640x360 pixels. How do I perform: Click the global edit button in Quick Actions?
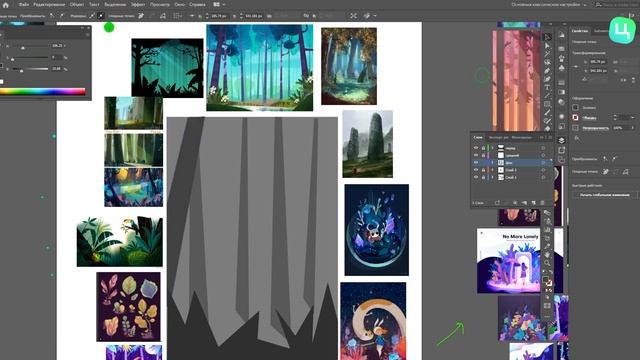pos(604,195)
